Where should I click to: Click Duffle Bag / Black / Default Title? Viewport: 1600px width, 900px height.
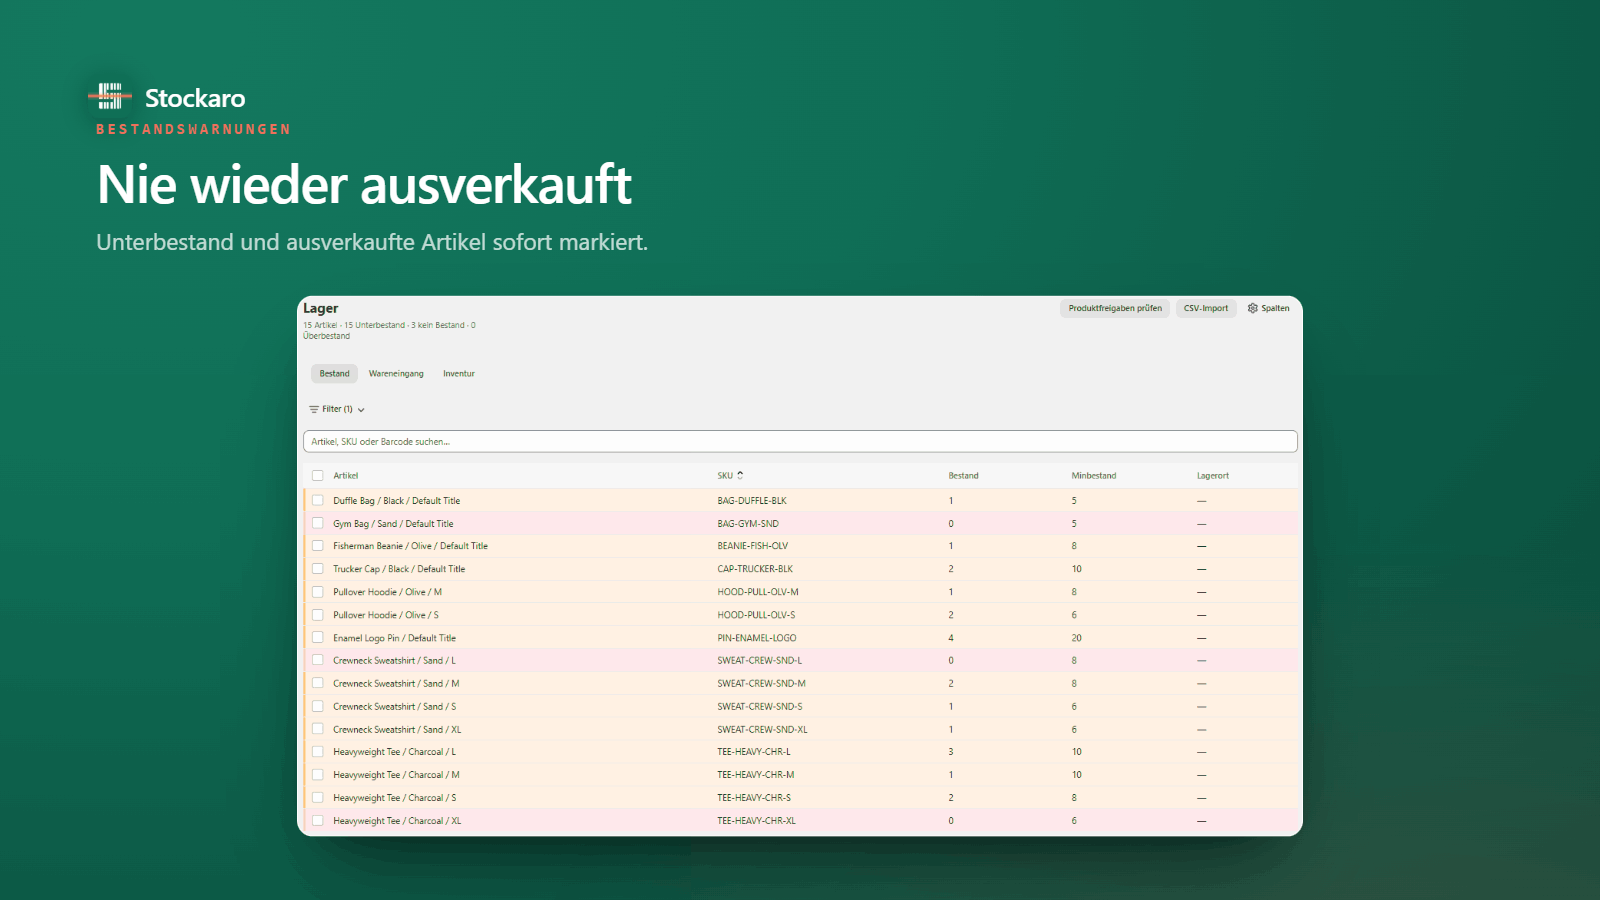pos(397,501)
